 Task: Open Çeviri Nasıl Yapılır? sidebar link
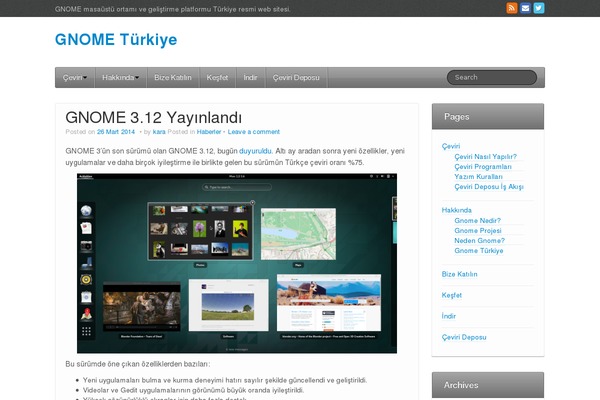(x=485, y=157)
